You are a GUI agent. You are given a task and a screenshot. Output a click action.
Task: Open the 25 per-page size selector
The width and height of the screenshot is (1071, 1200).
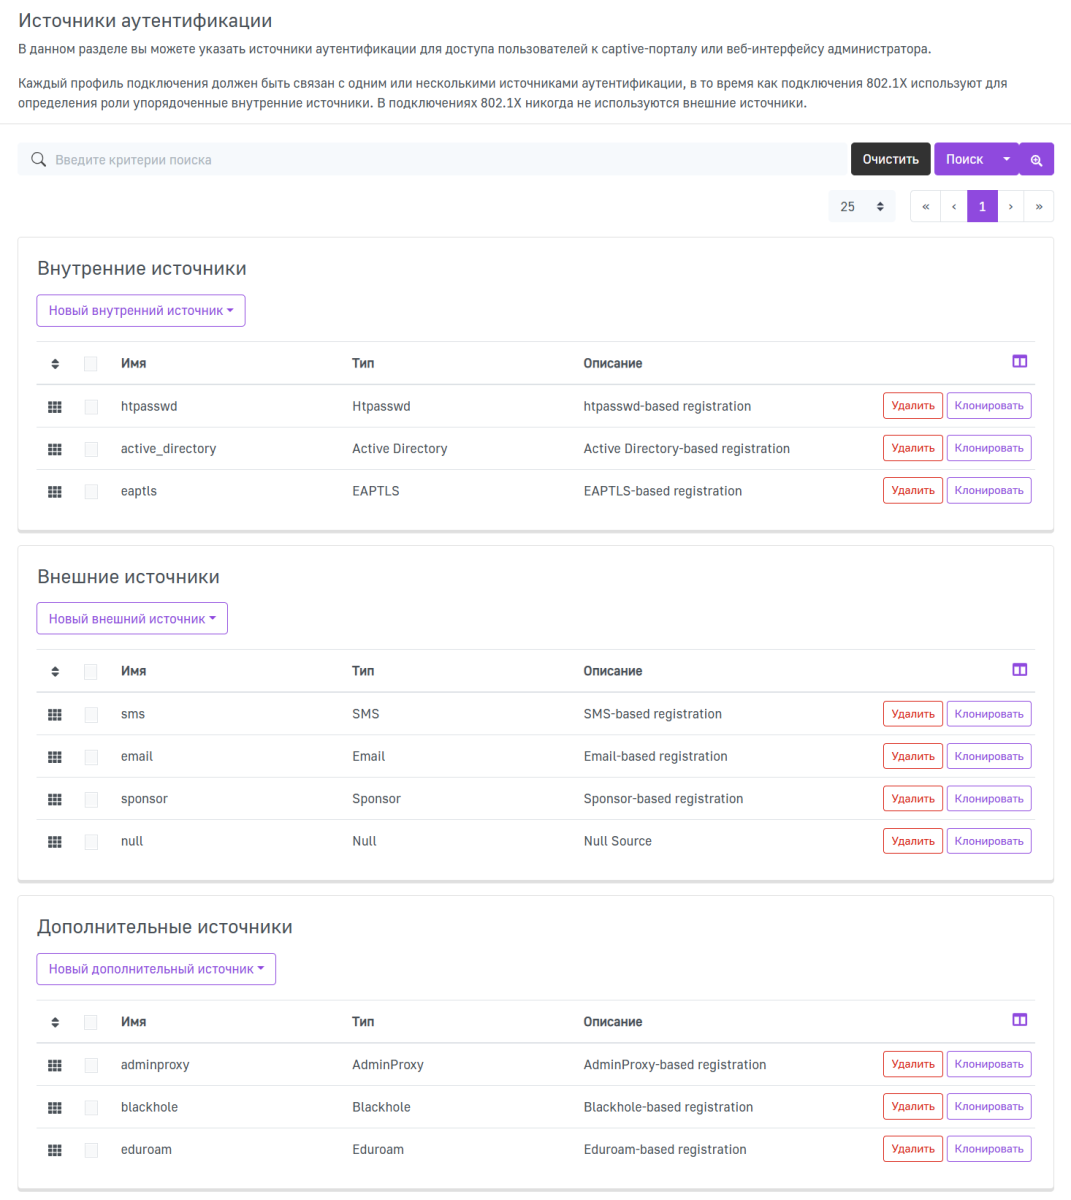click(861, 207)
